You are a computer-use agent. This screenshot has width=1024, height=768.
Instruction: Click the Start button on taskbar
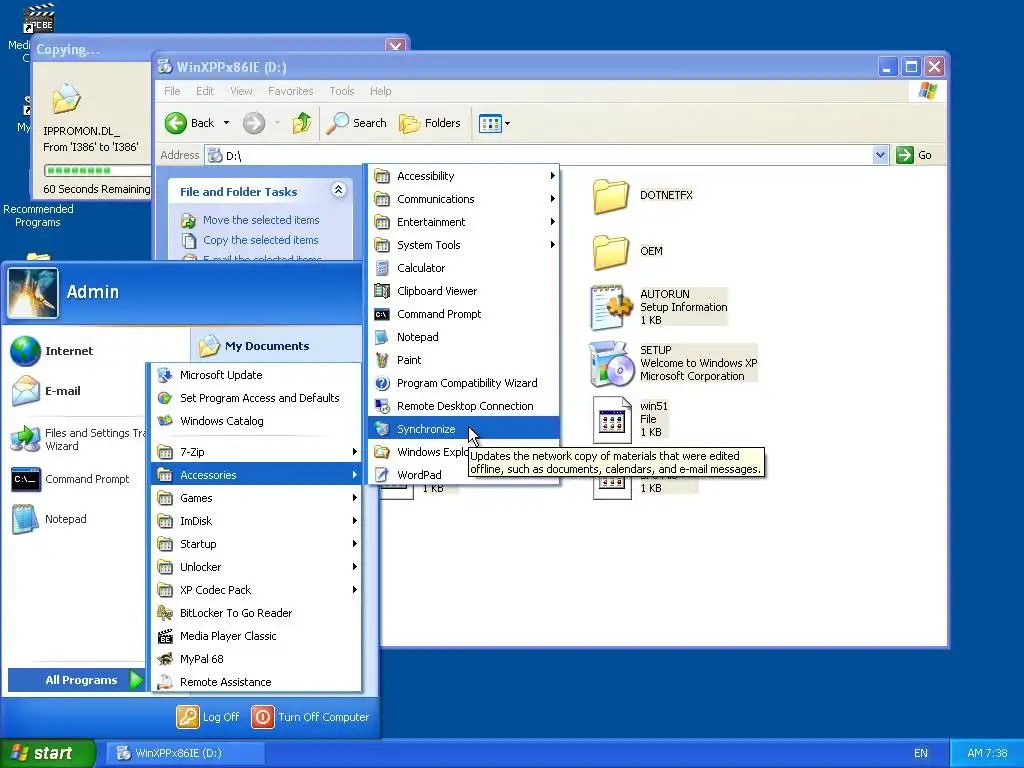pos(47,753)
